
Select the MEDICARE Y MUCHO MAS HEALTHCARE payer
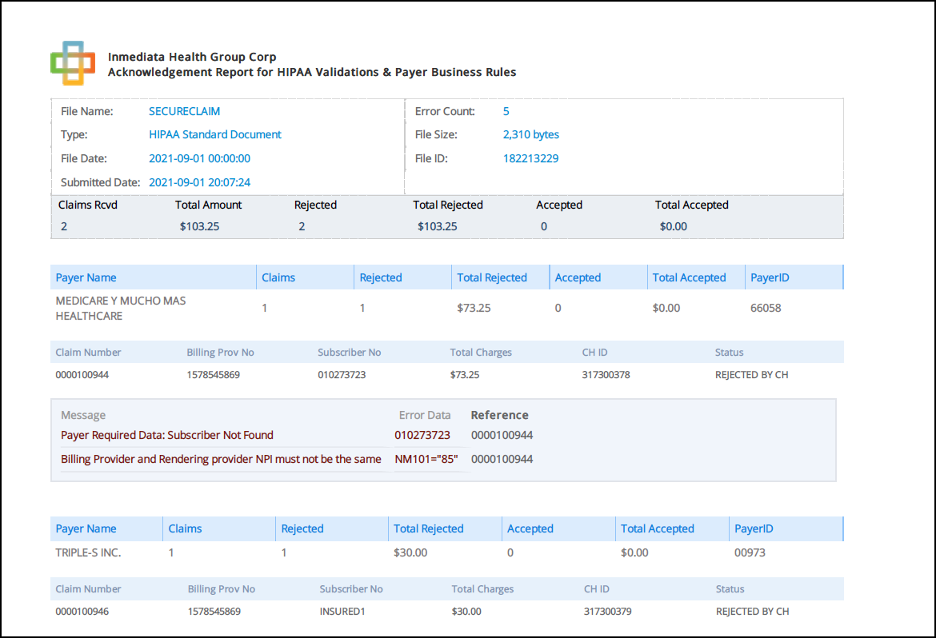[x=120, y=308]
